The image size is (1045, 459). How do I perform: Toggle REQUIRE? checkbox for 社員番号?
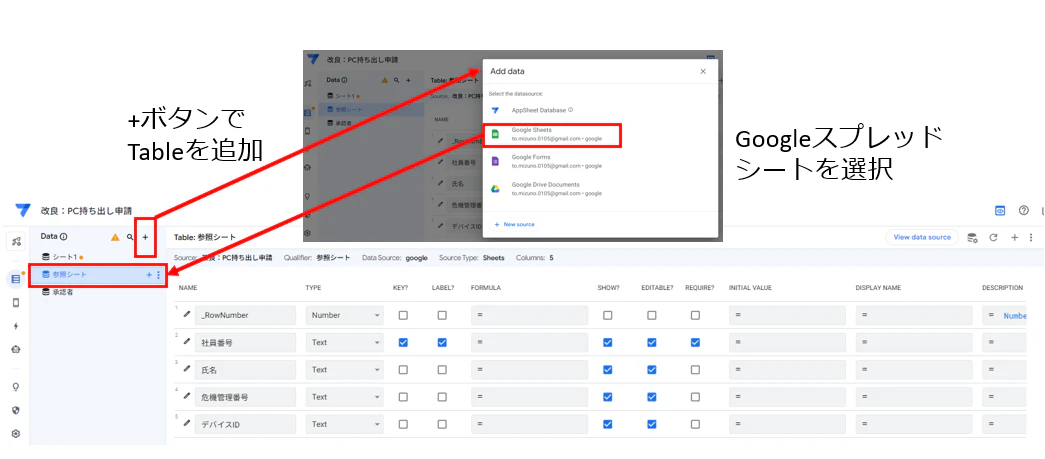695,342
